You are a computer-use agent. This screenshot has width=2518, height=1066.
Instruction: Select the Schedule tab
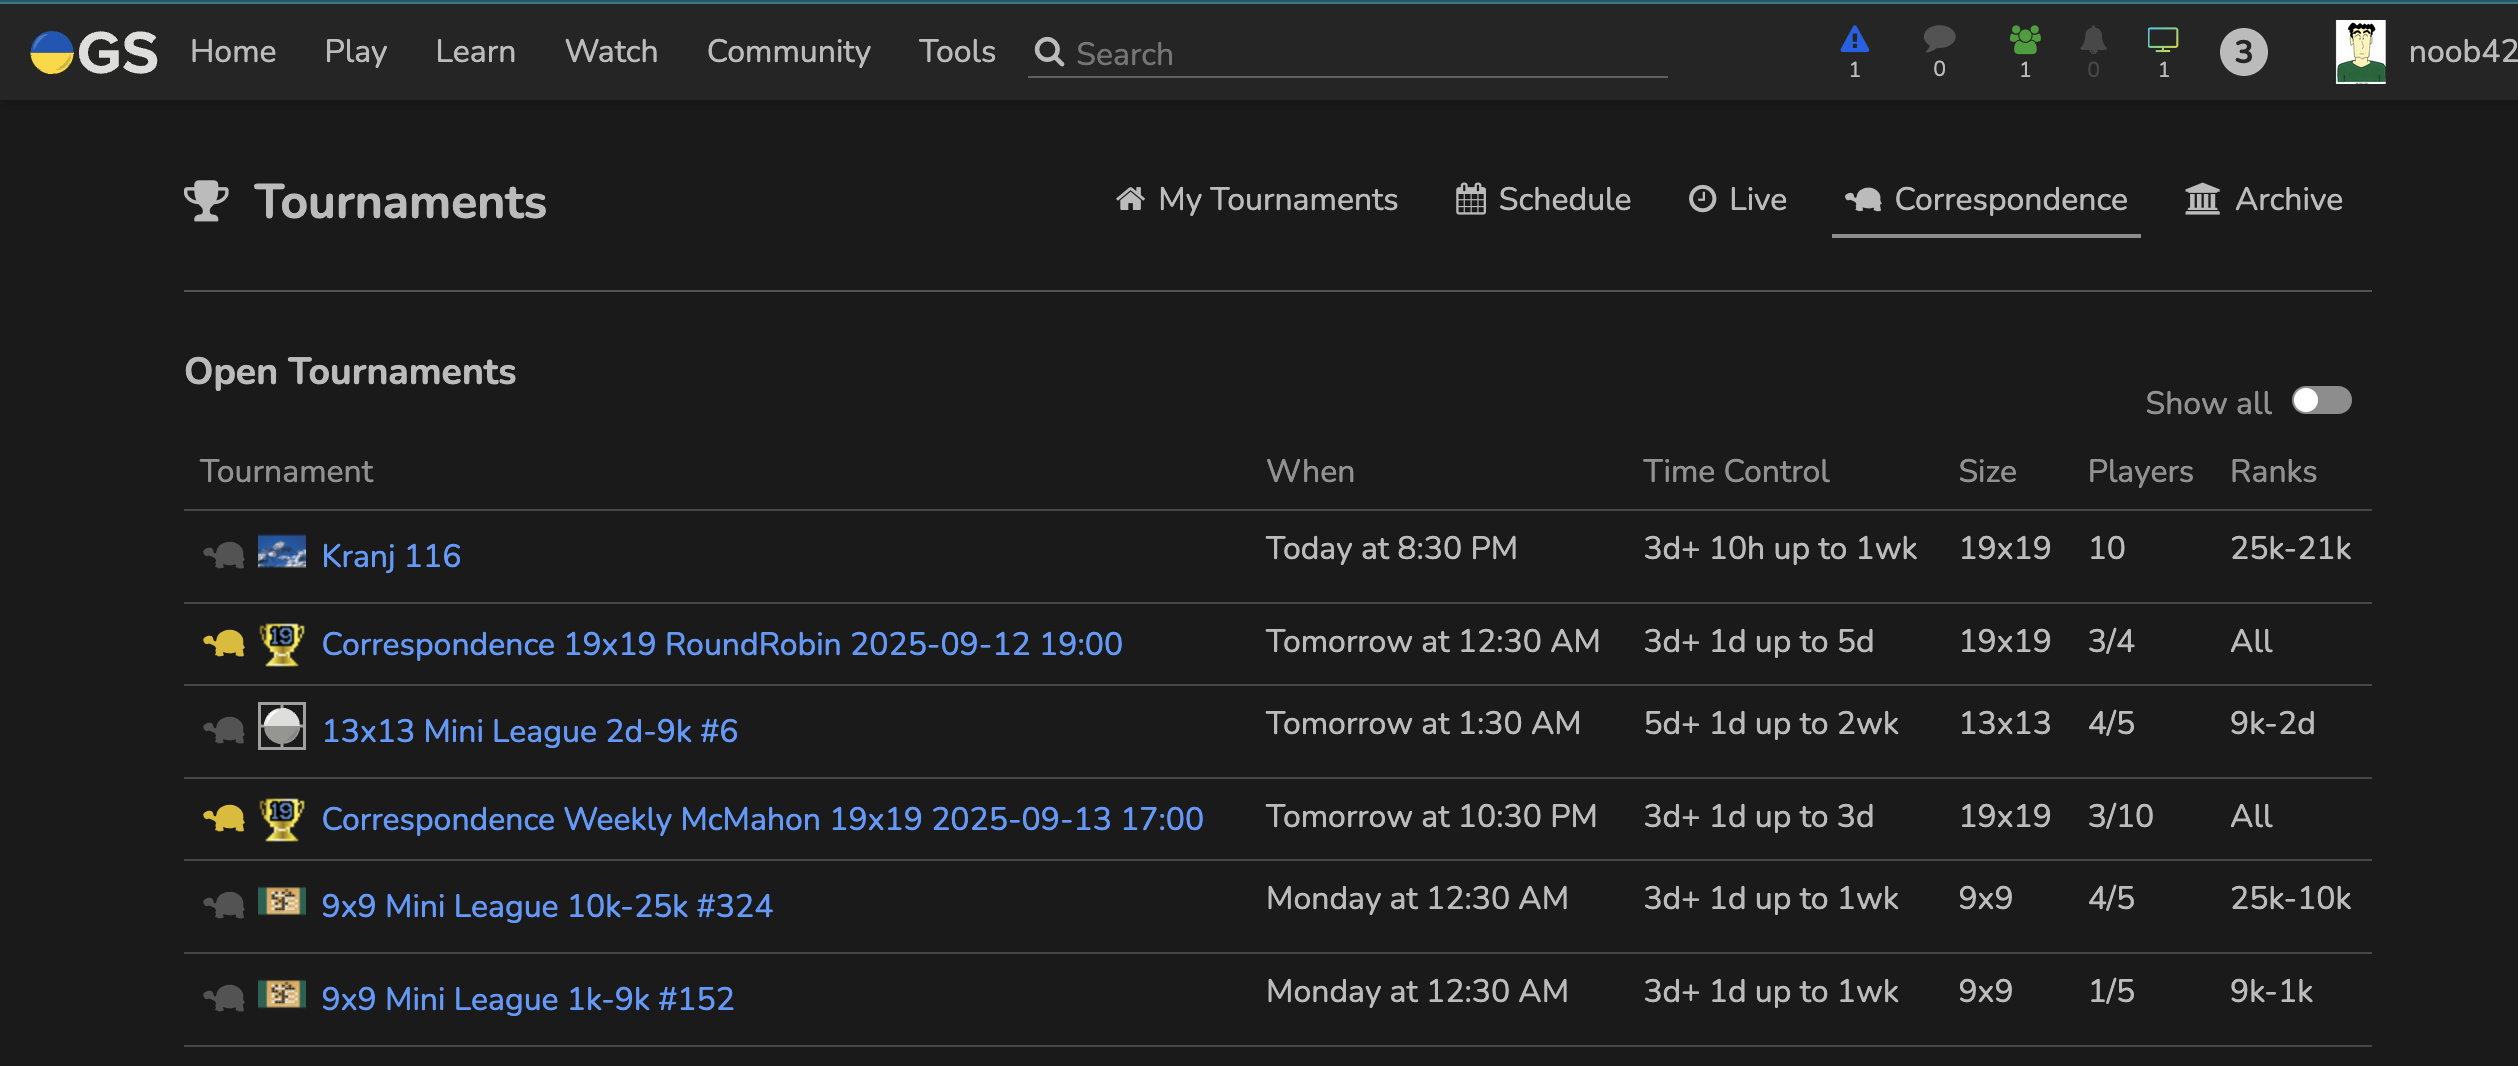click(x=1543, y=200)
